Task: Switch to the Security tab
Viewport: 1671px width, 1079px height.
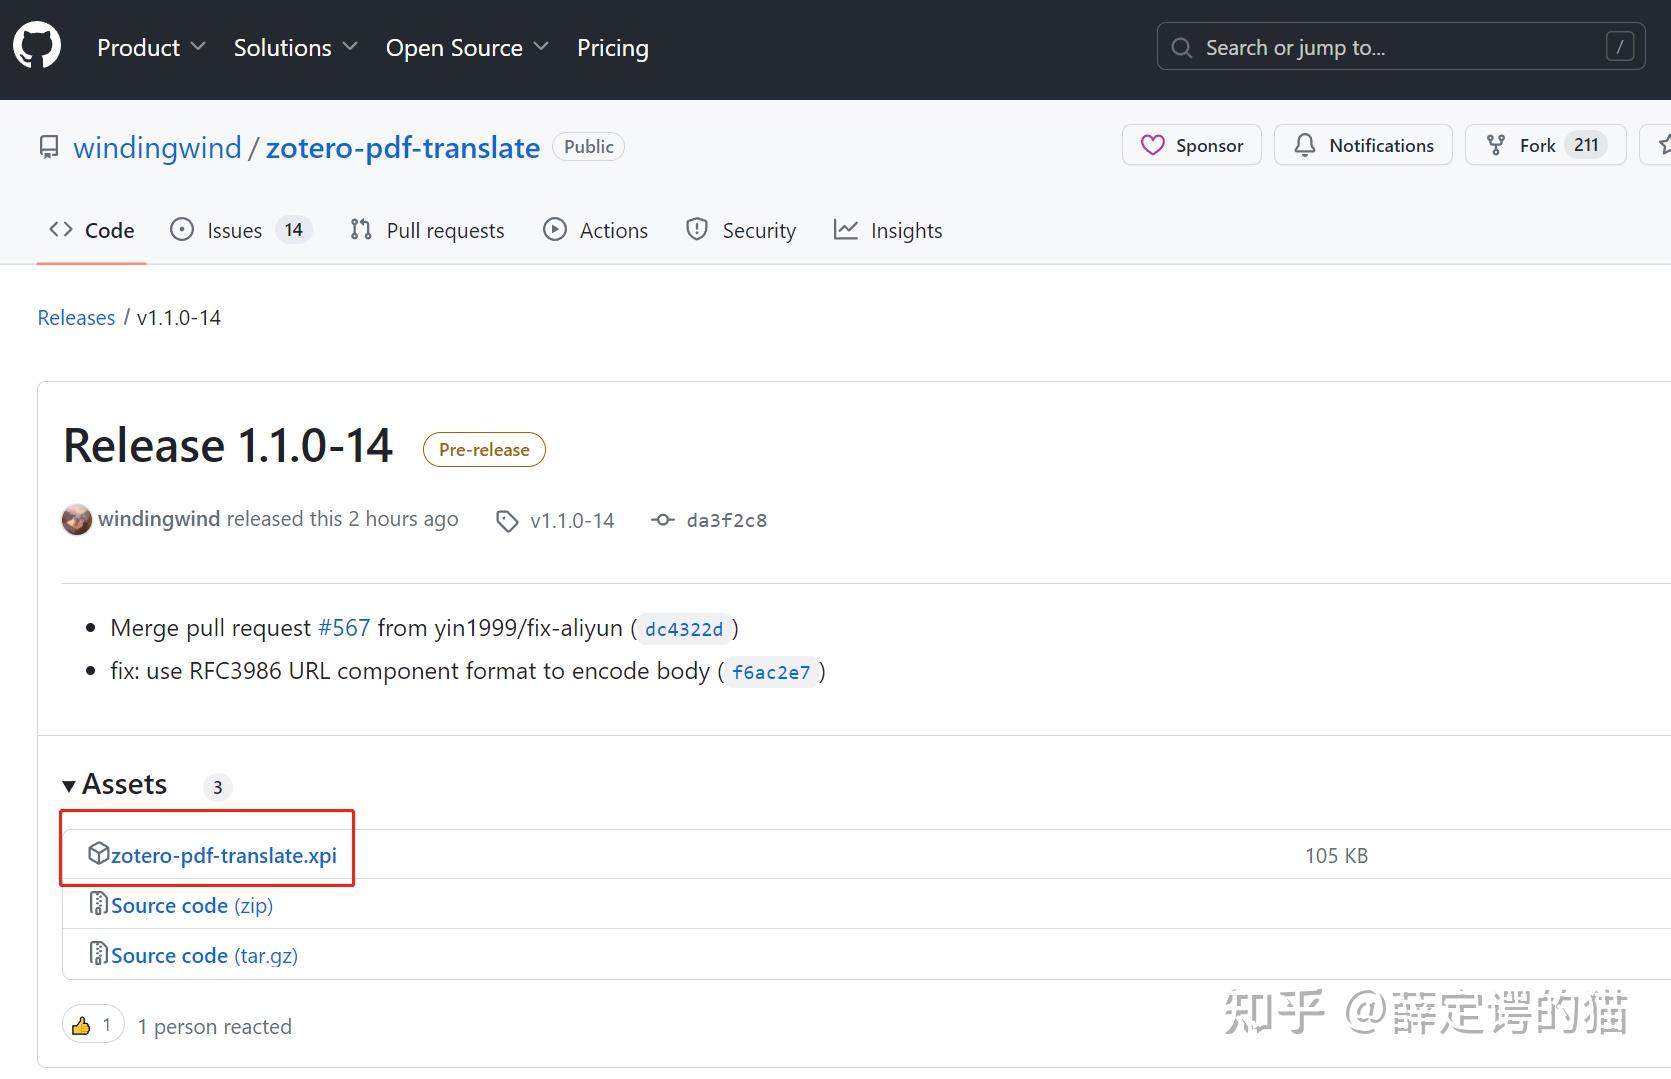Action: [x=741, y=230]
